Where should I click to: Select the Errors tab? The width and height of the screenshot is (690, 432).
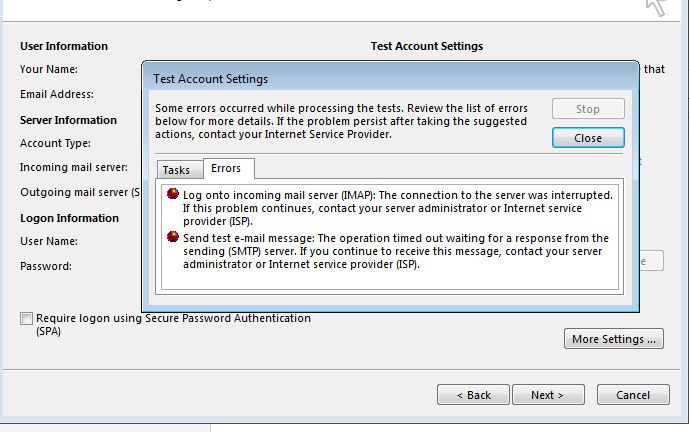click(x=226, y=168)
